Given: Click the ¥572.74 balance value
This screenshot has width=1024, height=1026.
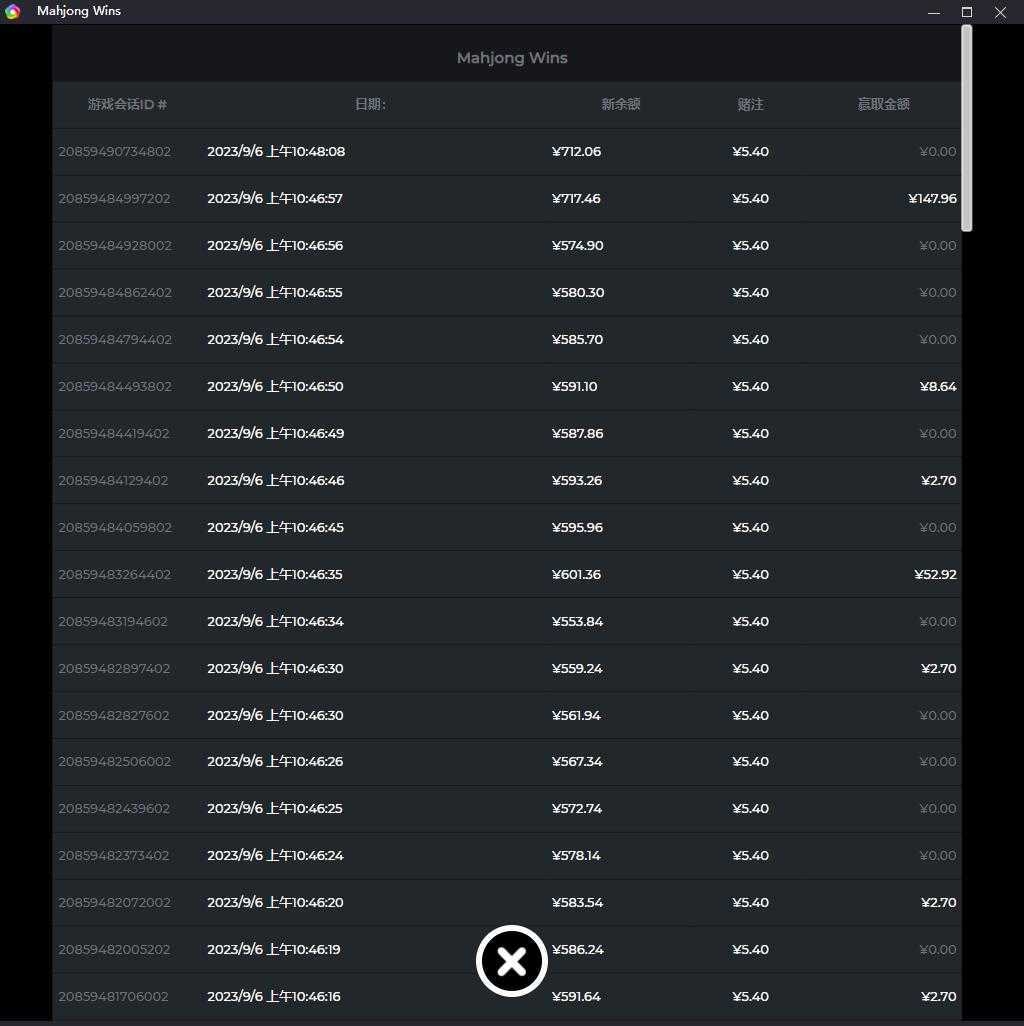Looking at the screenshot, I should pos(576,809).
